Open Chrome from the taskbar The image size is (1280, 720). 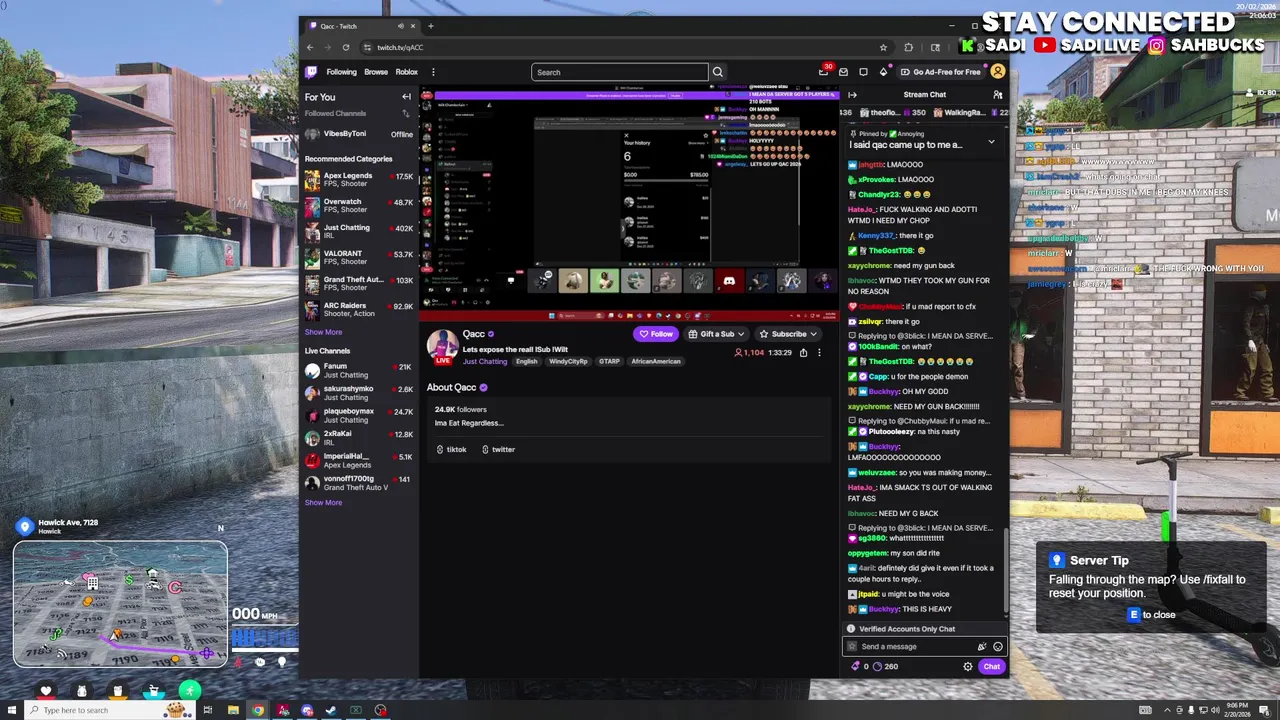click(x=258, y=710)
